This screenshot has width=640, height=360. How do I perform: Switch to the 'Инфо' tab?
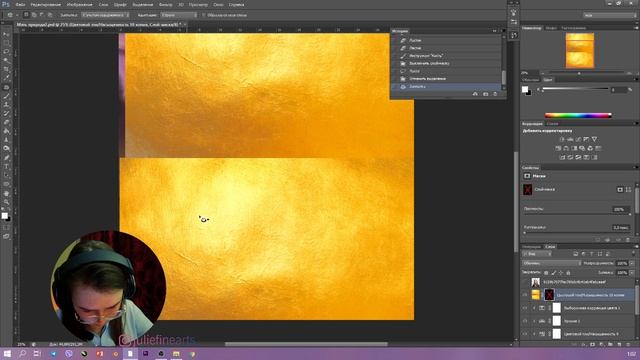coord(551,28)
